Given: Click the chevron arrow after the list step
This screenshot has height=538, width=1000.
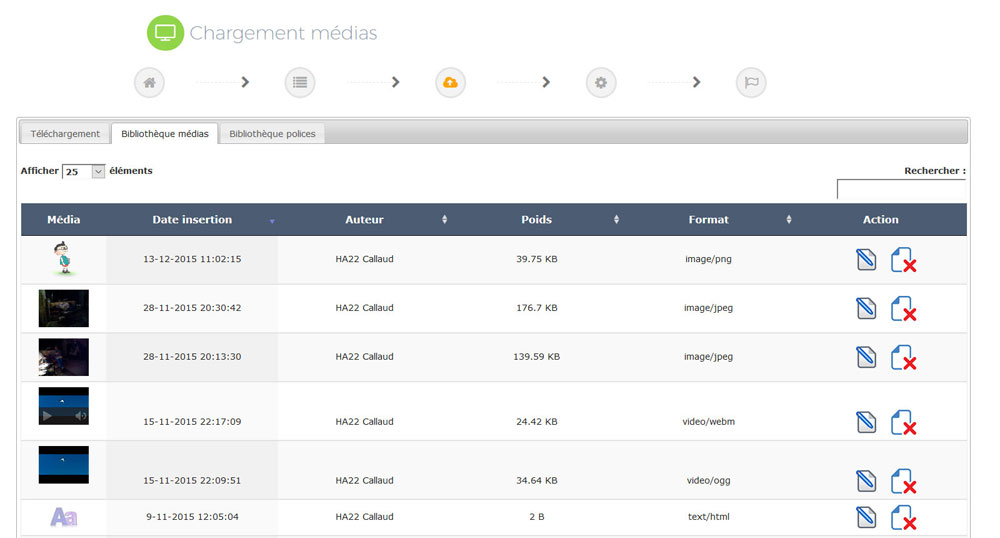Looking at the screenshot, I should 395,82.
